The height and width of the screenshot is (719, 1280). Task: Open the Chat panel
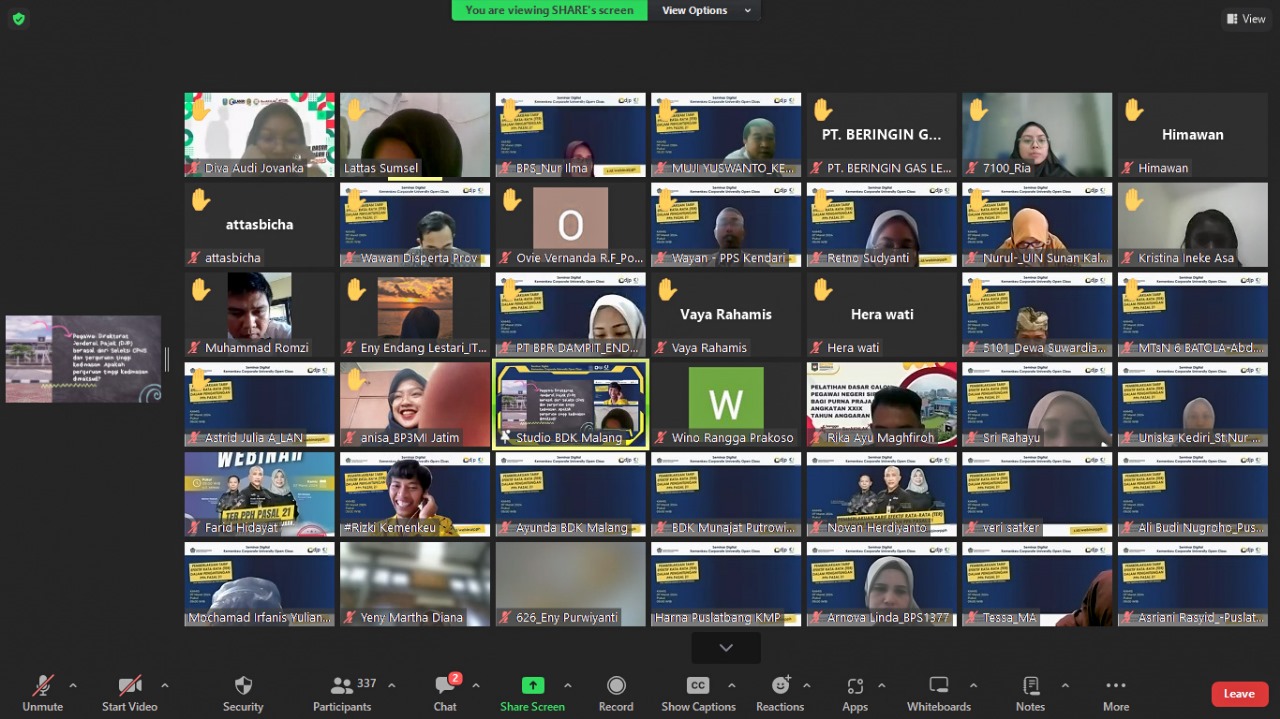[445, 686]
